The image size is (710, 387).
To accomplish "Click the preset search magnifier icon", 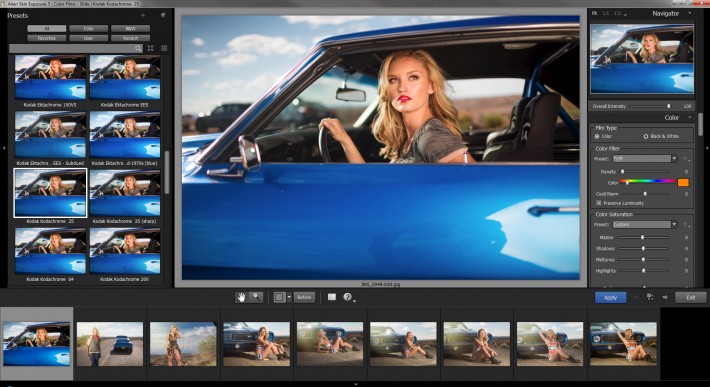I will (138, 48).
